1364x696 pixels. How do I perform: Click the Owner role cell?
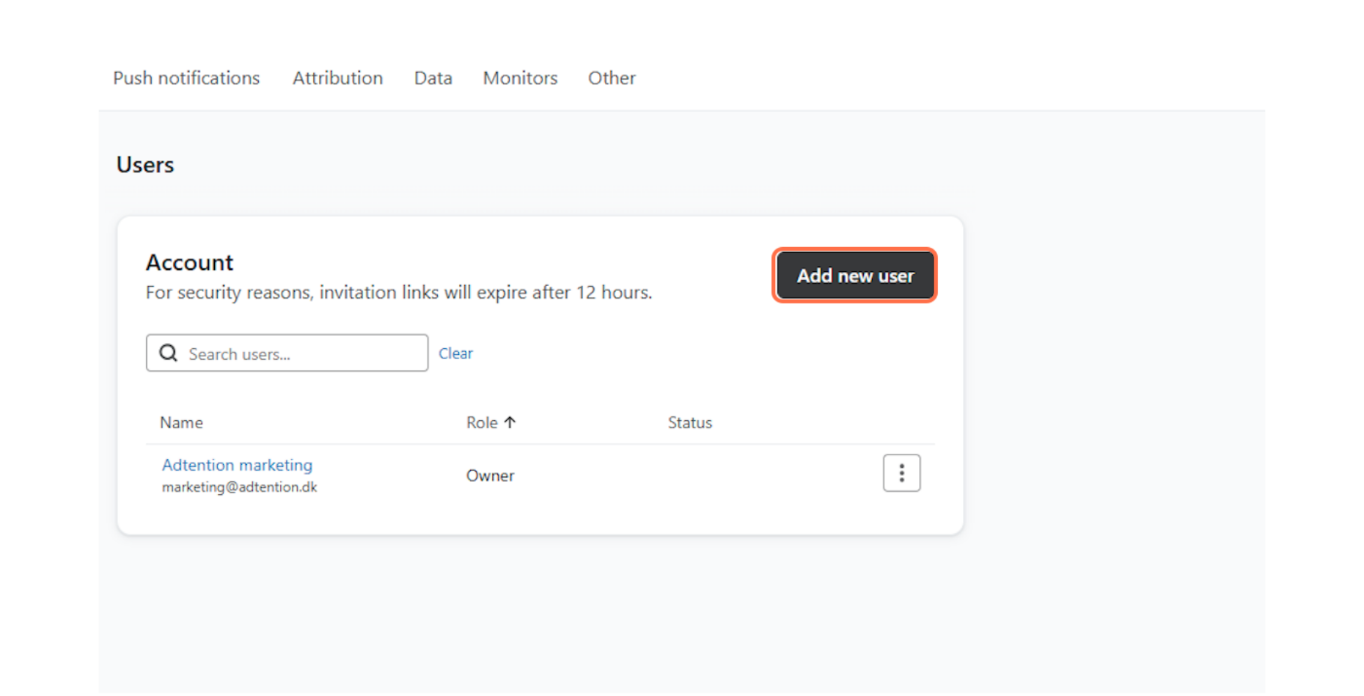[x=490, y=476]
